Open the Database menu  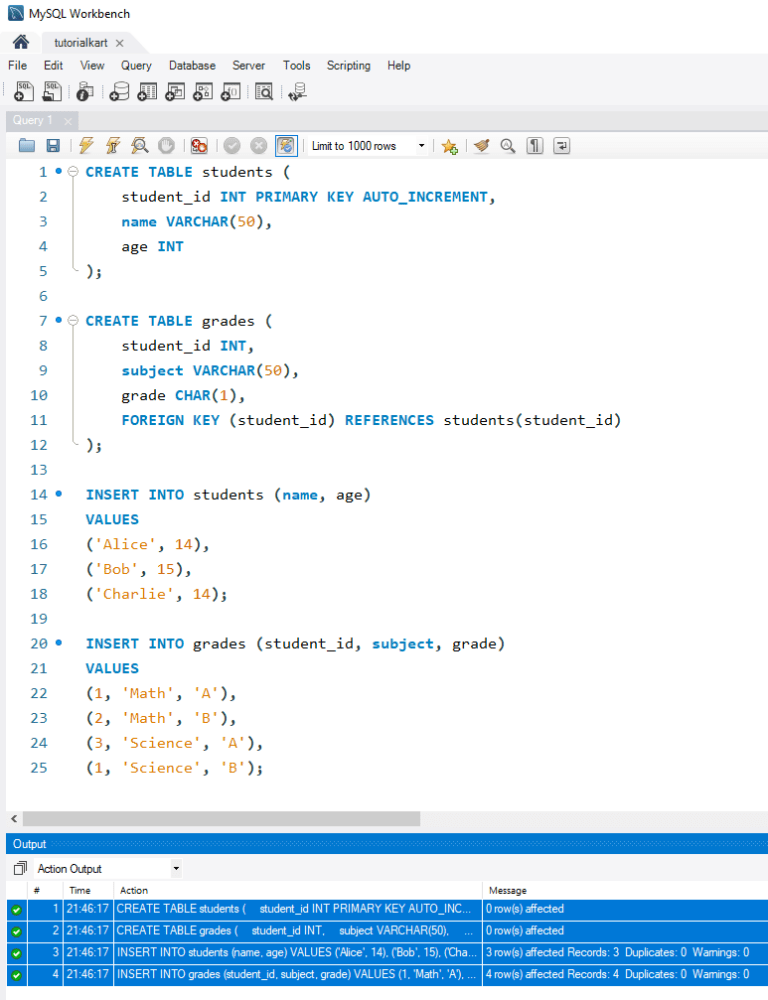192,66
